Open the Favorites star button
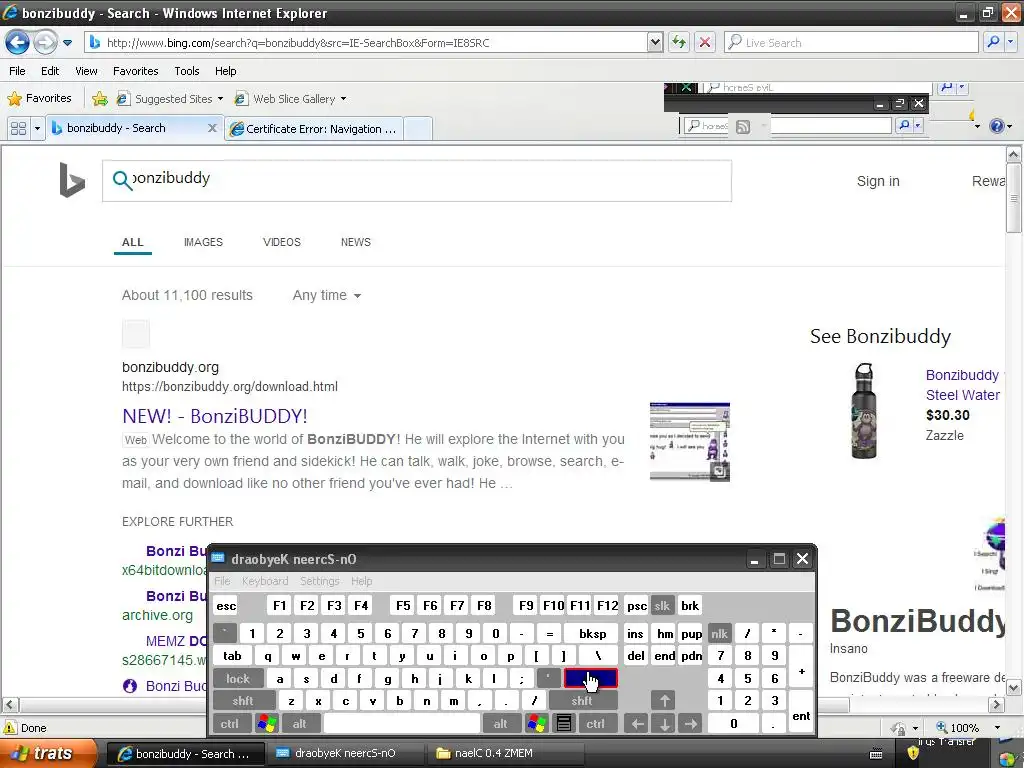 click(39, 99)
